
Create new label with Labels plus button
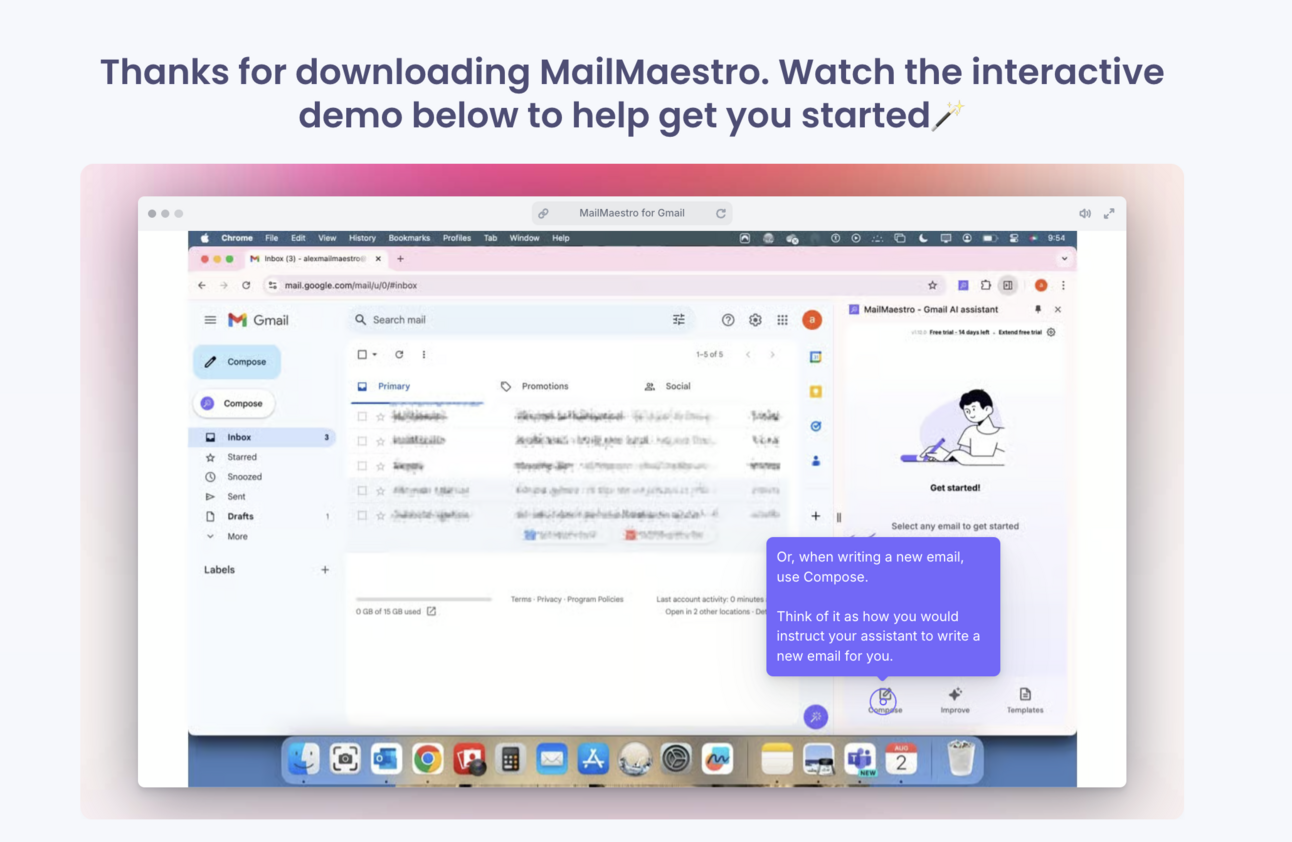coord(325,570)
